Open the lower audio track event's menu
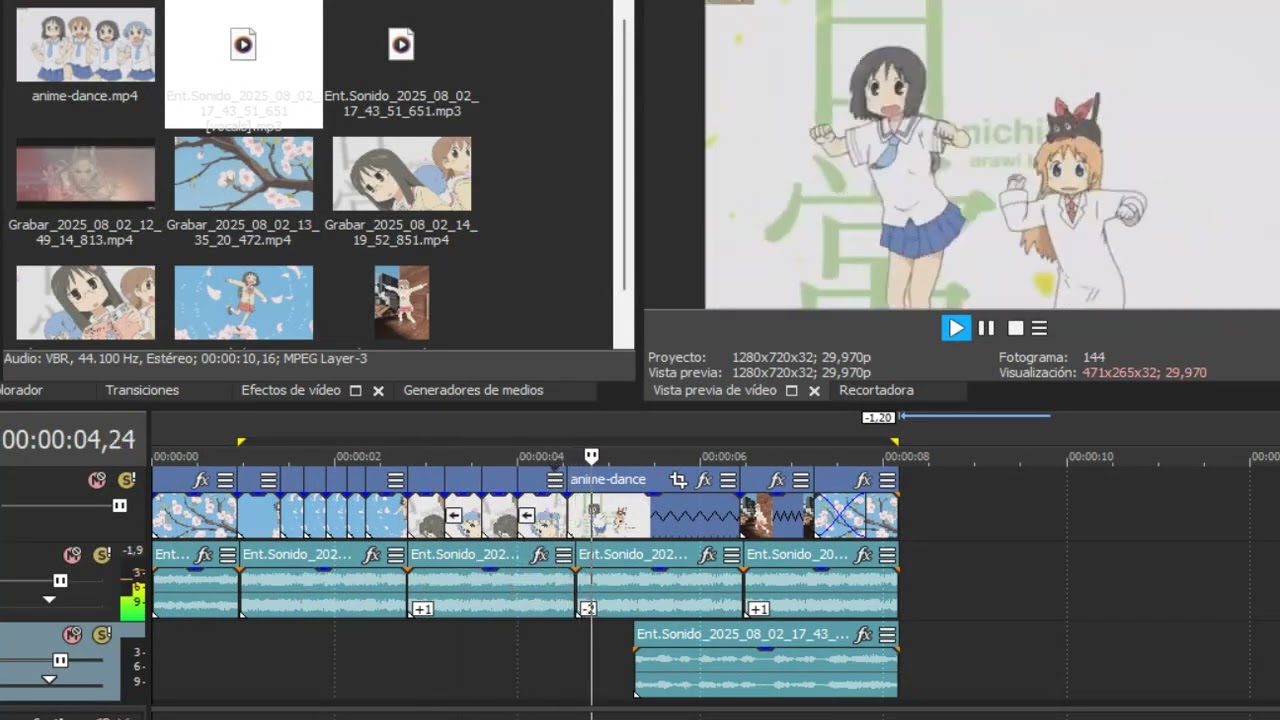The width and height of the screenshot is (1280, 720). [887, 634]
